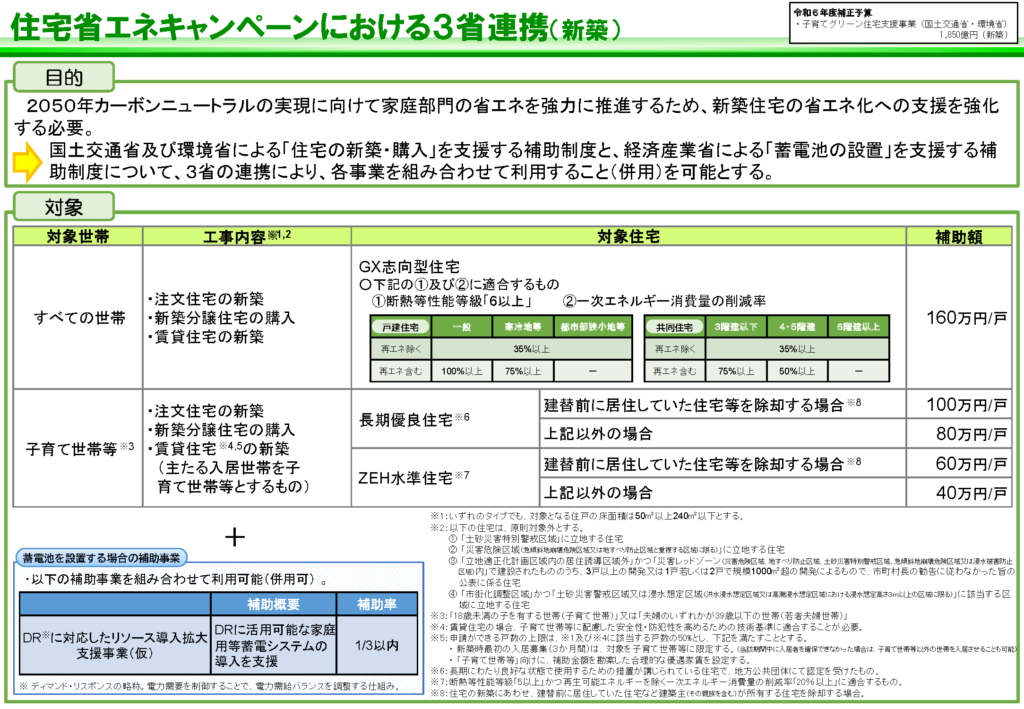Click the yellow arrow icon in 目的 section

click(x=27, y=161)
